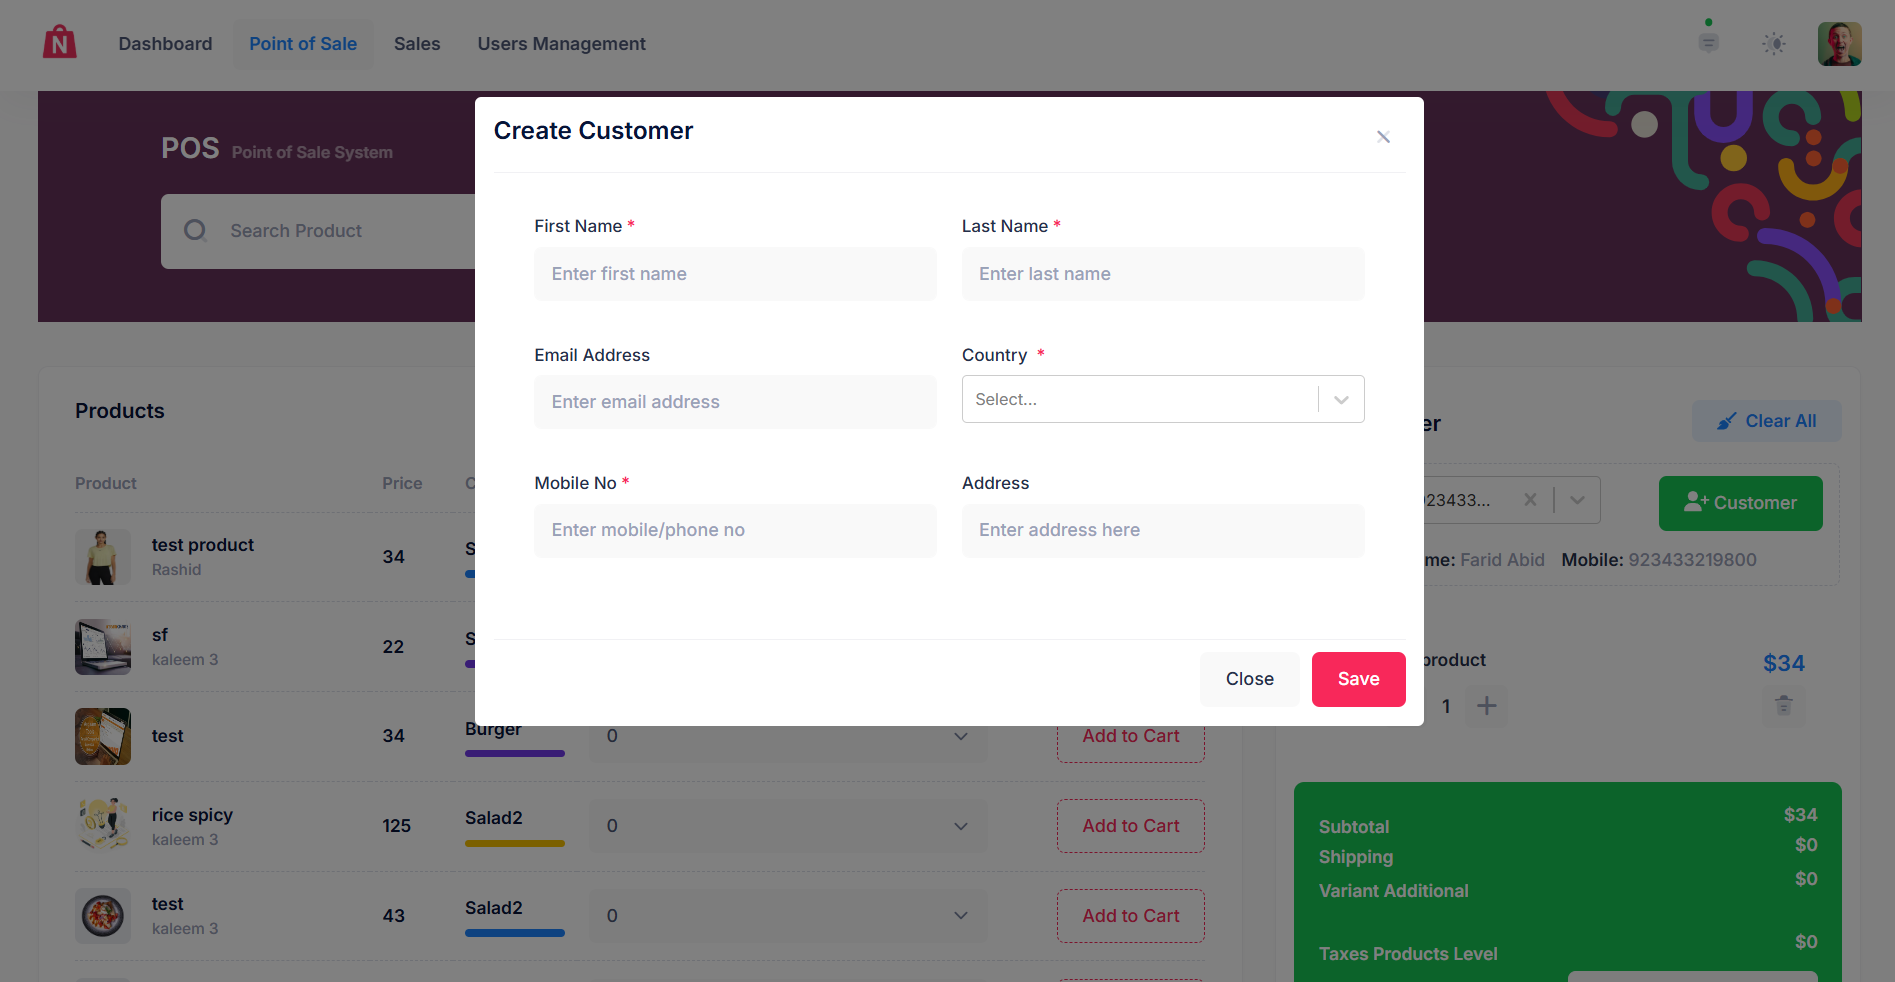Image resolution: width=1895 pixels, height=982 pixels.
Task: Open the user profile avatar
Action: pos(1839,44)
